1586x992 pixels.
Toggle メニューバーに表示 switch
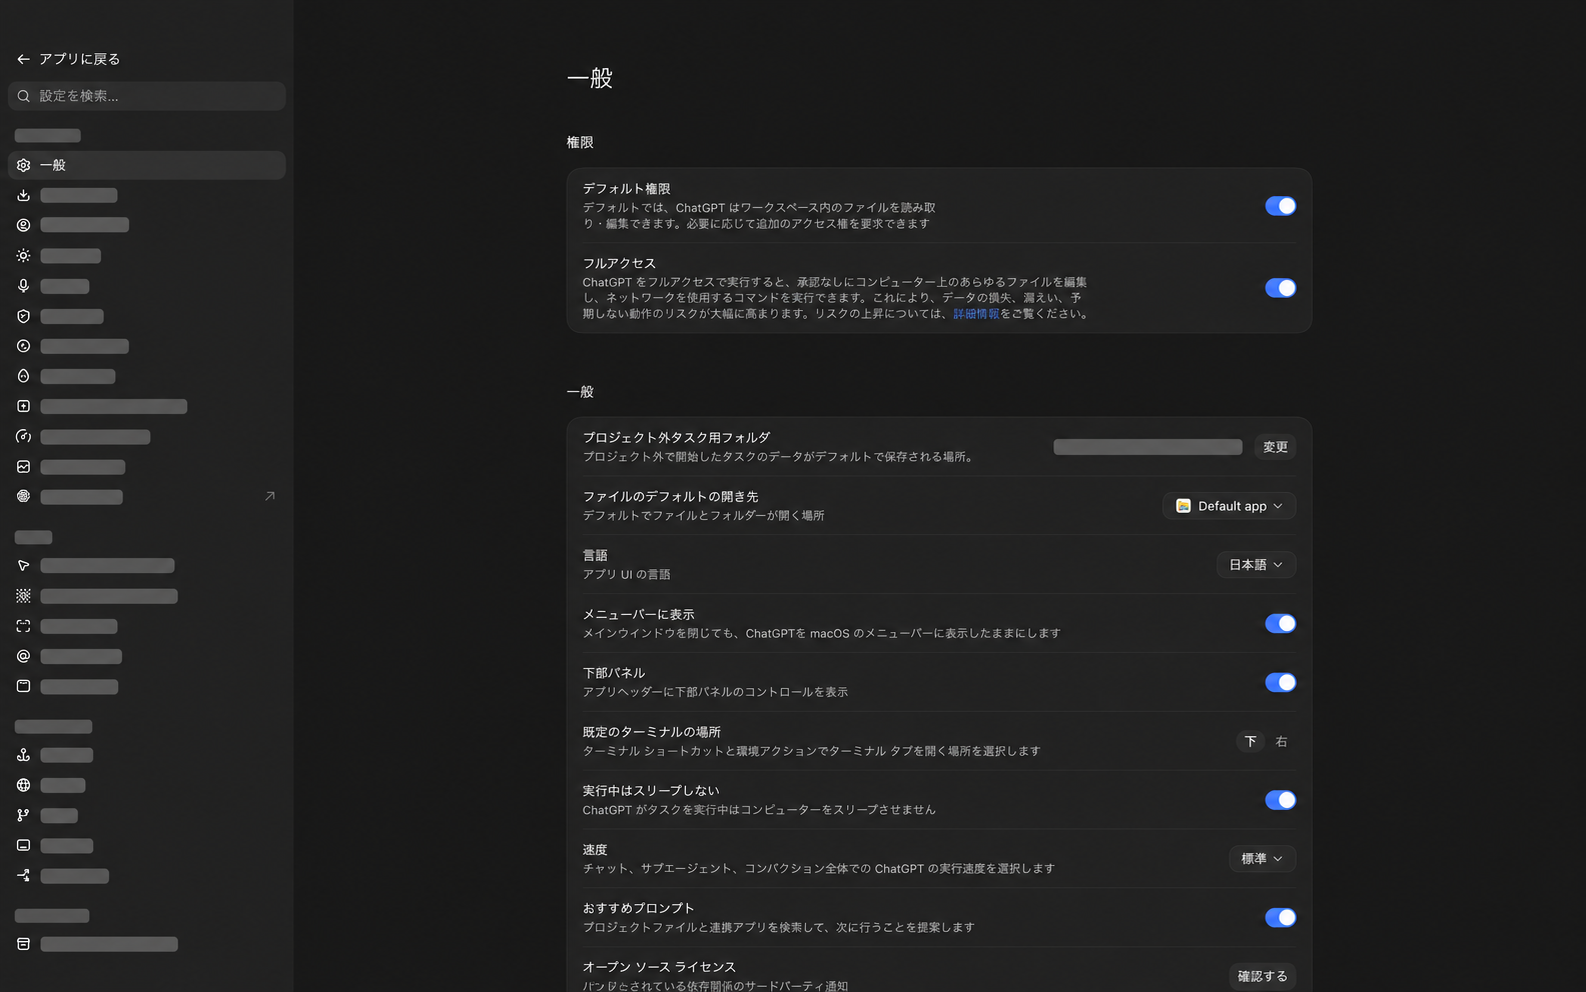pos(1280,623)
